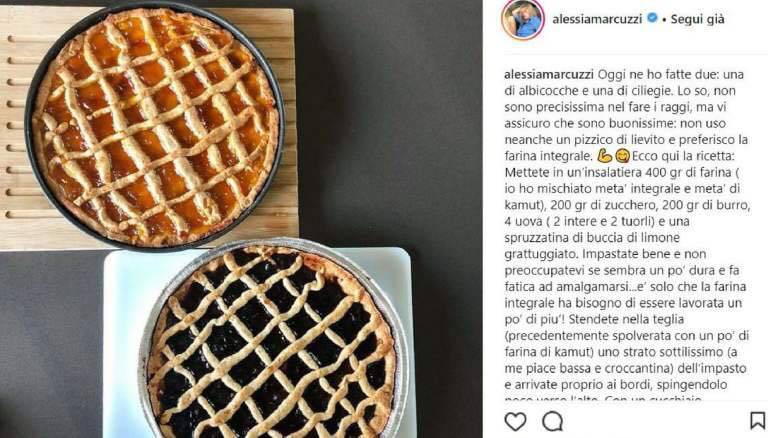Click the caption line mentioning 'farina integrale.'
The image size is (768, 438).
pos(549,156)
